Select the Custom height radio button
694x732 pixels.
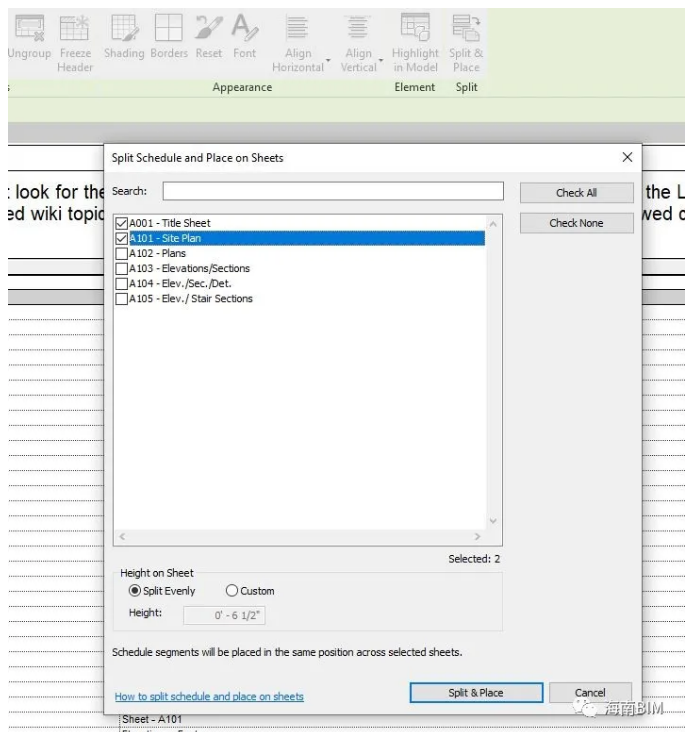232,591
